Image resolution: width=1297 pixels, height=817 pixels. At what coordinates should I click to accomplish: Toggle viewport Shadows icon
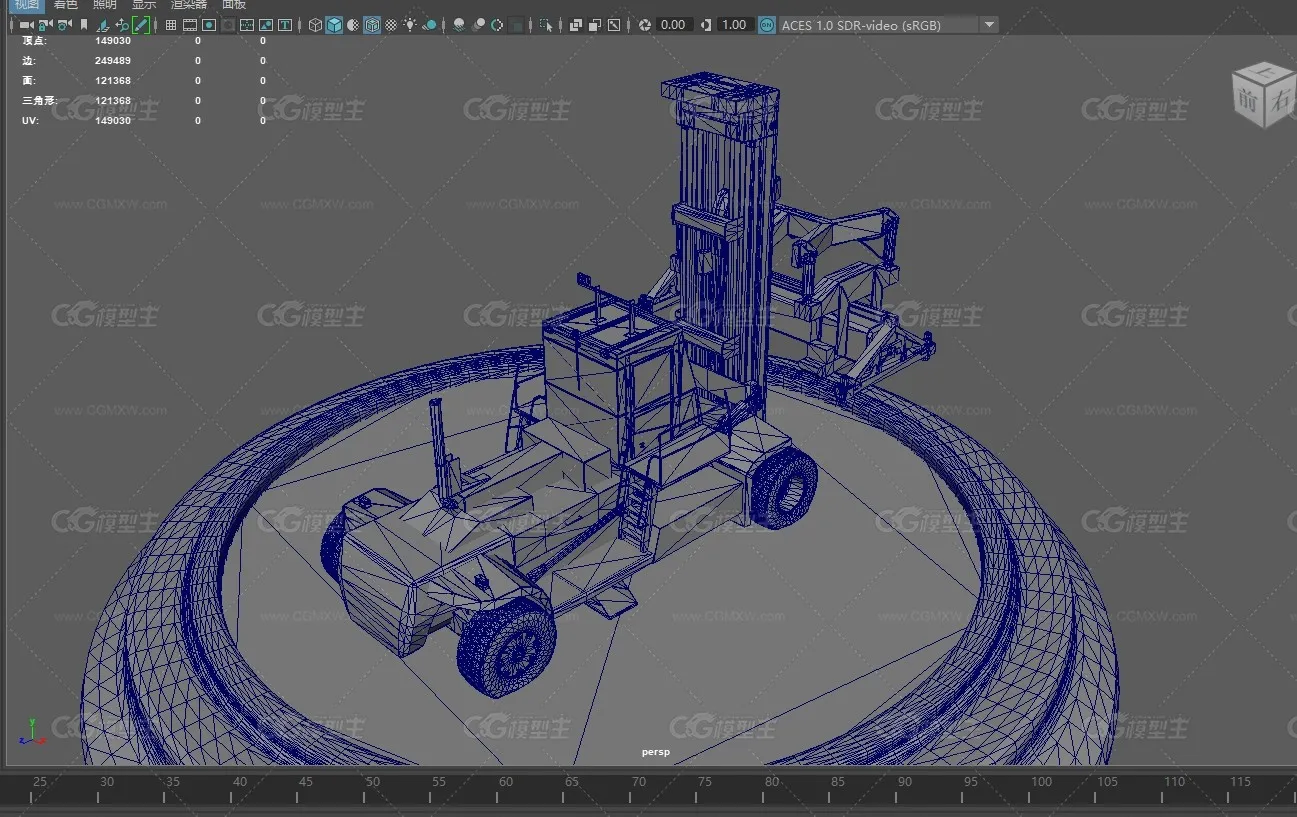(x=429, y=25)
